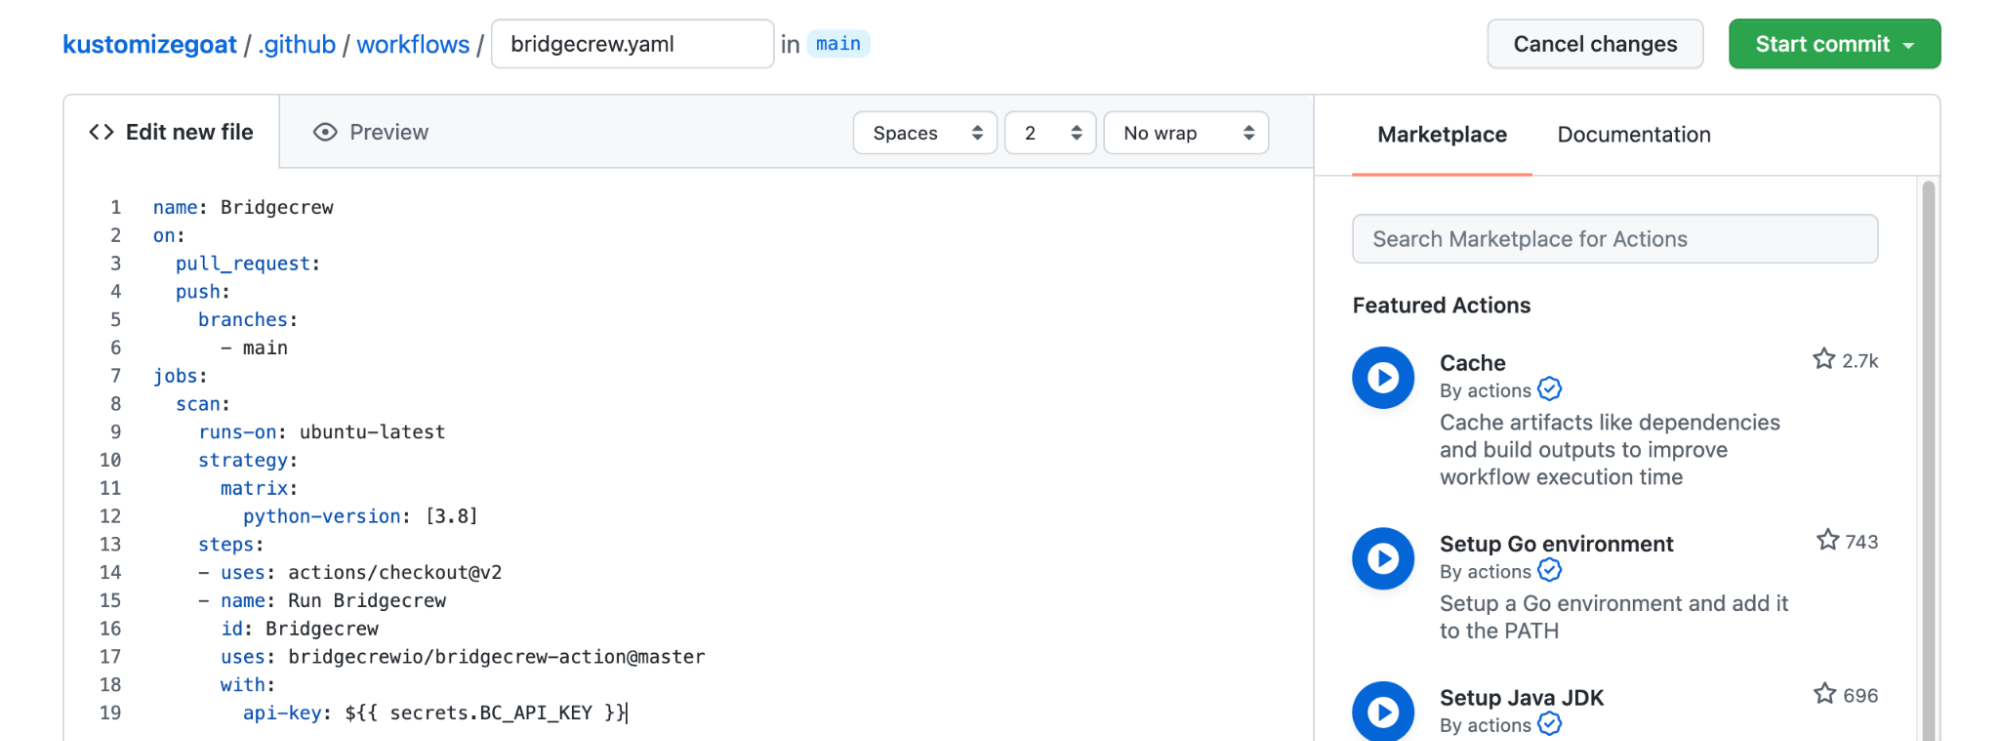The width and height of the screenshot is (1999, 741).
Task: Click the 'pull_request:' line in the editor
Action: 248,263
